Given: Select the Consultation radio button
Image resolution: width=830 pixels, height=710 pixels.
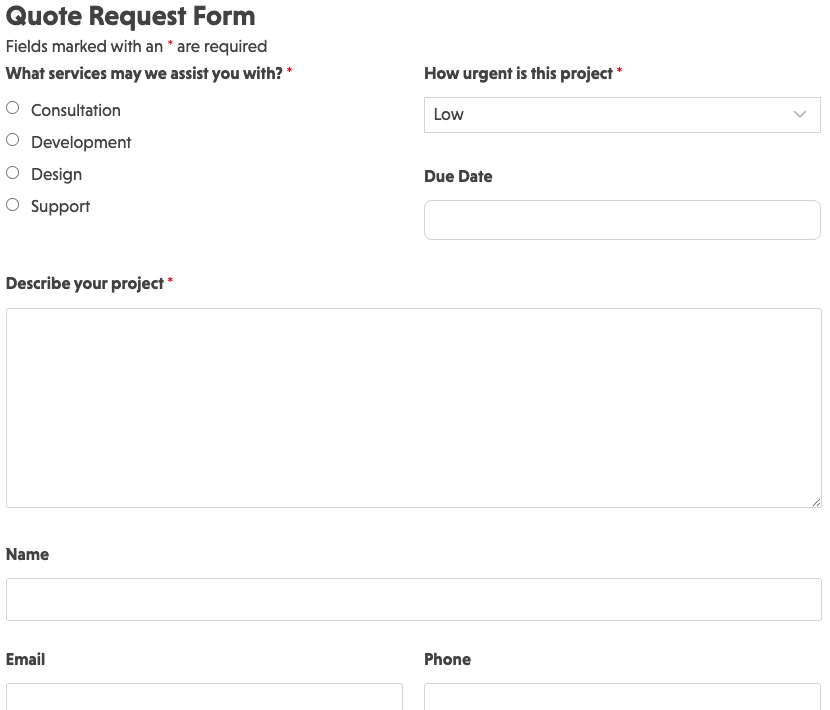Looking at the screenshot, I should pos(13,108).
